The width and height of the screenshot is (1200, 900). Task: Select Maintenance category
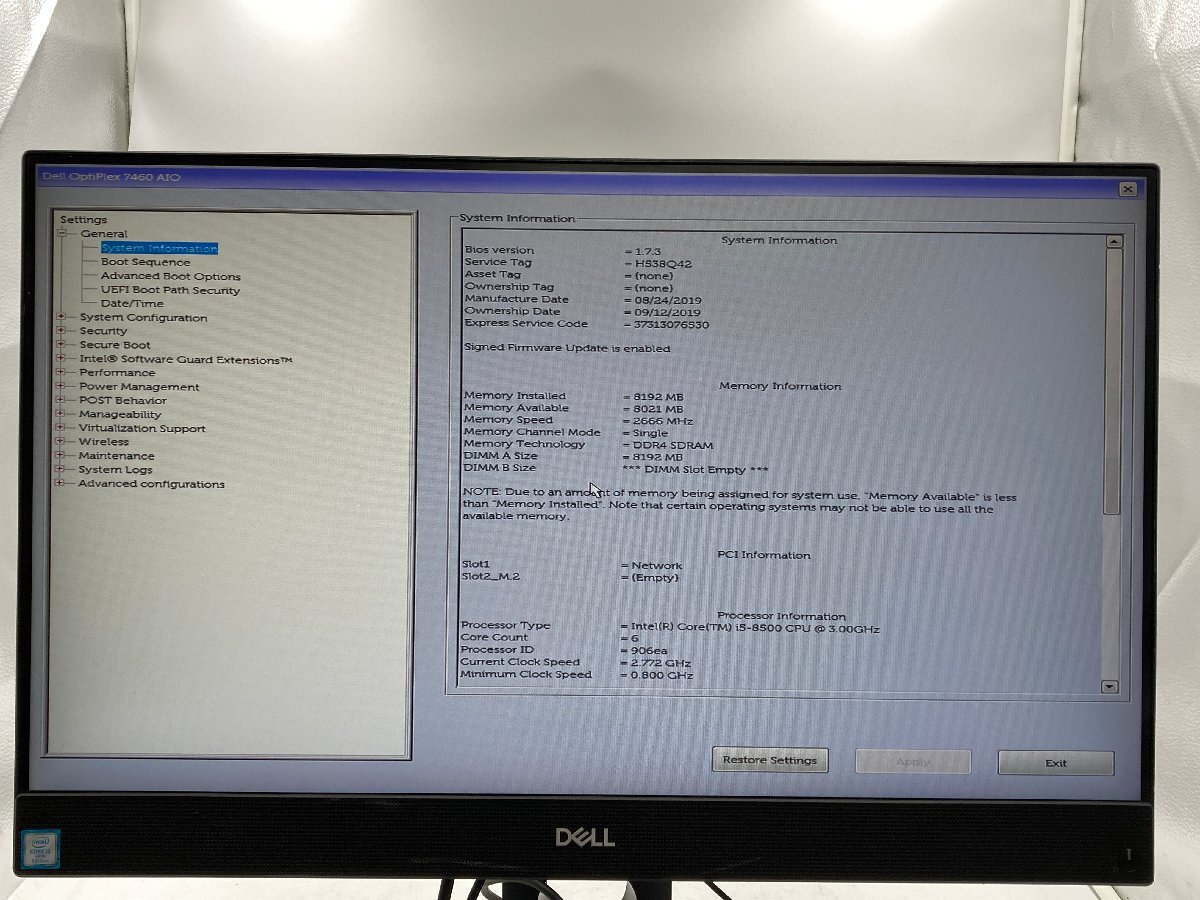click(117, 455)
